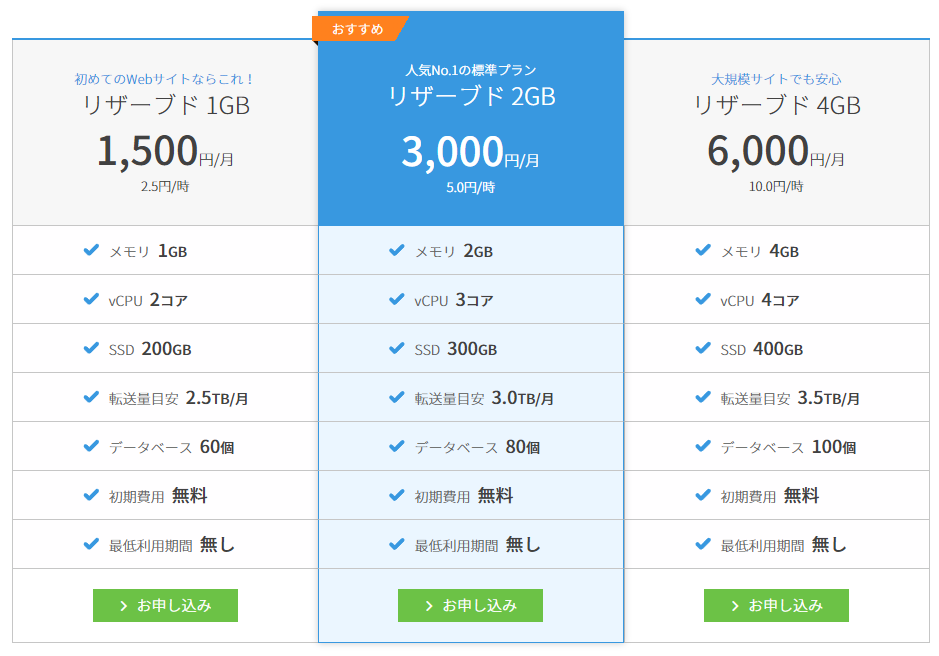
Task: Click checkmark icon beside vCPU 4コア
Action: [703, 299]
